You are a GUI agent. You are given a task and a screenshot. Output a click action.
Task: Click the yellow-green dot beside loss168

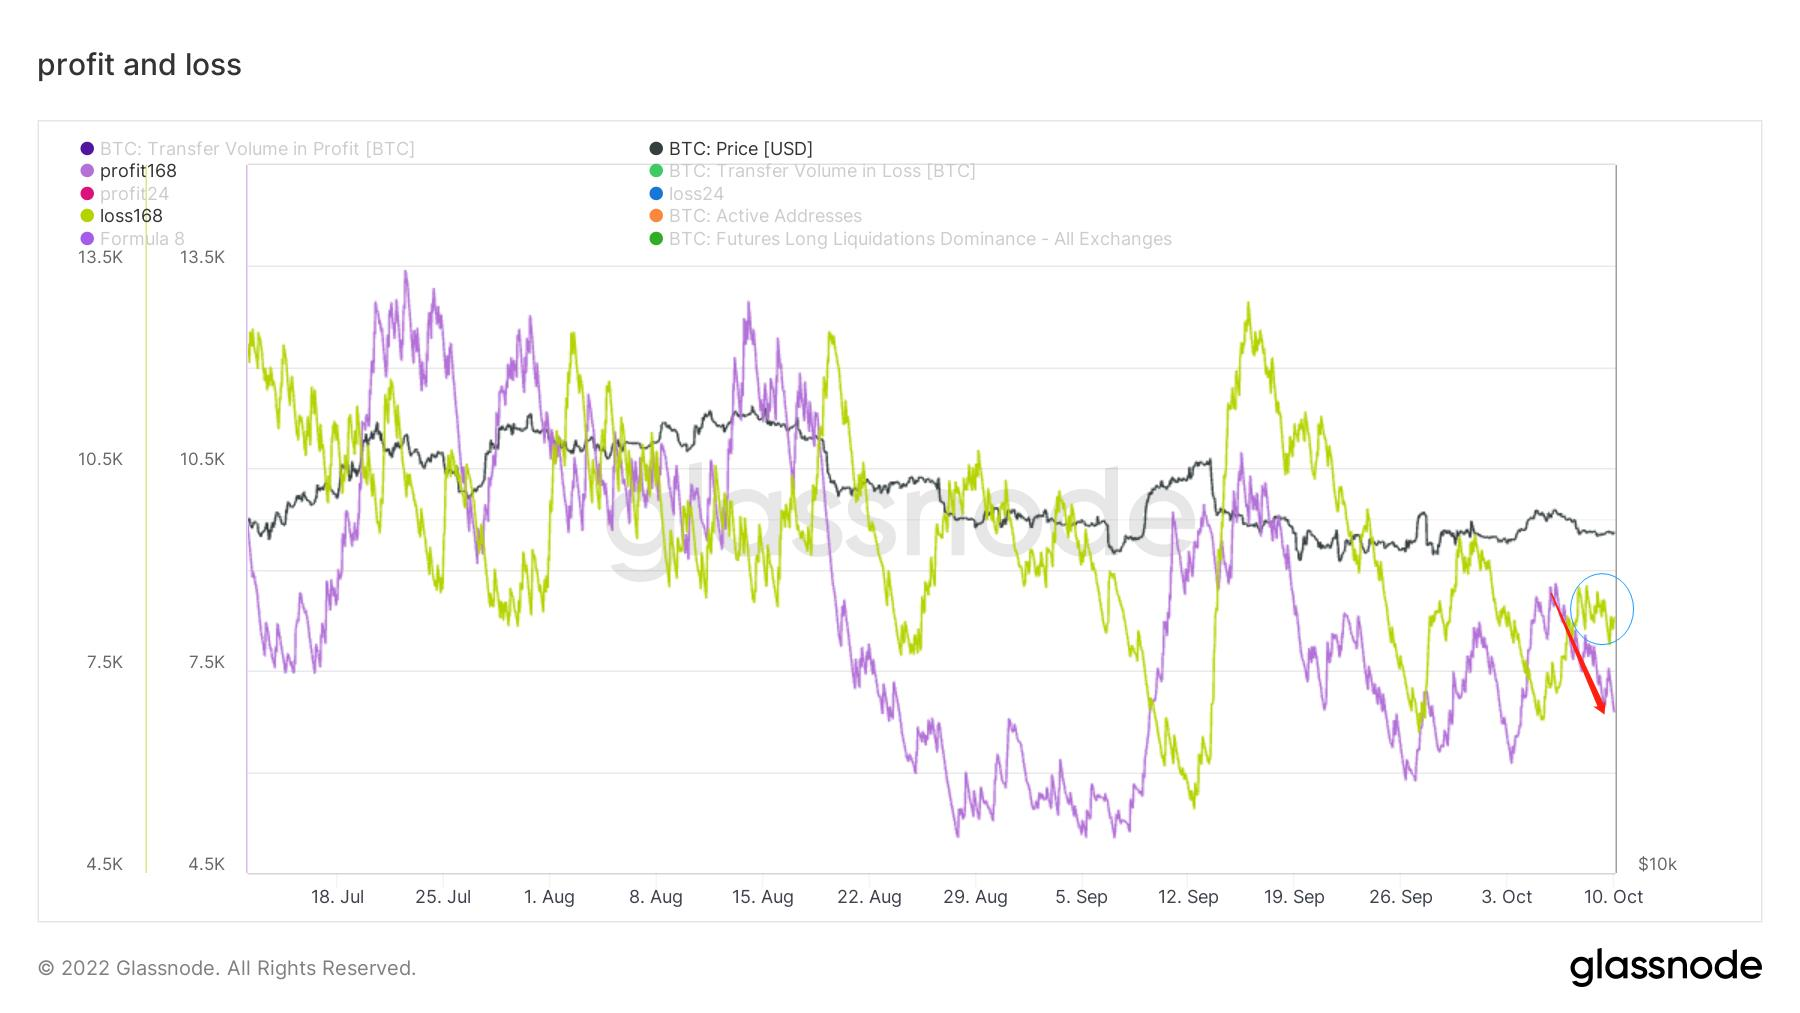point(87,216)
